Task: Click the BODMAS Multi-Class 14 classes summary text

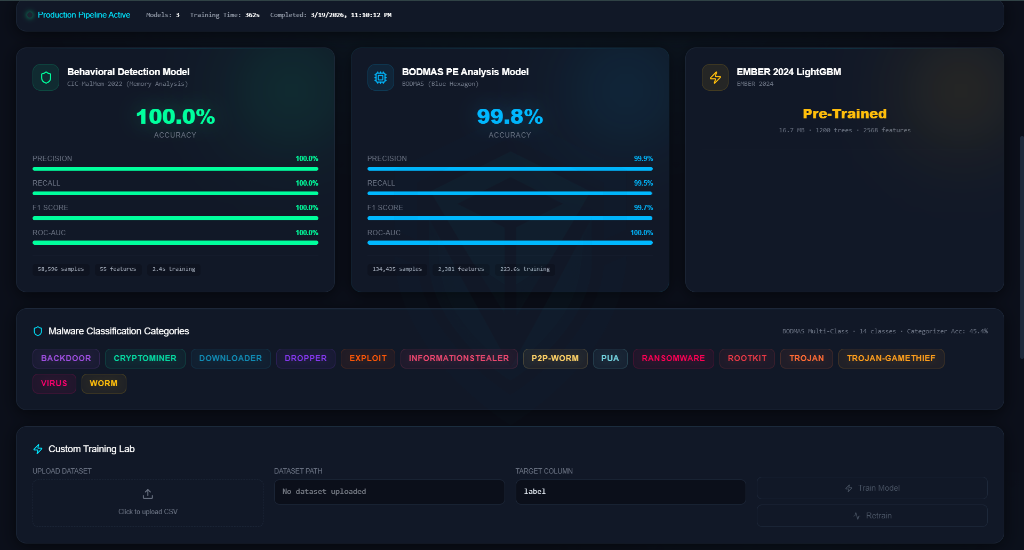Action: 885,331
